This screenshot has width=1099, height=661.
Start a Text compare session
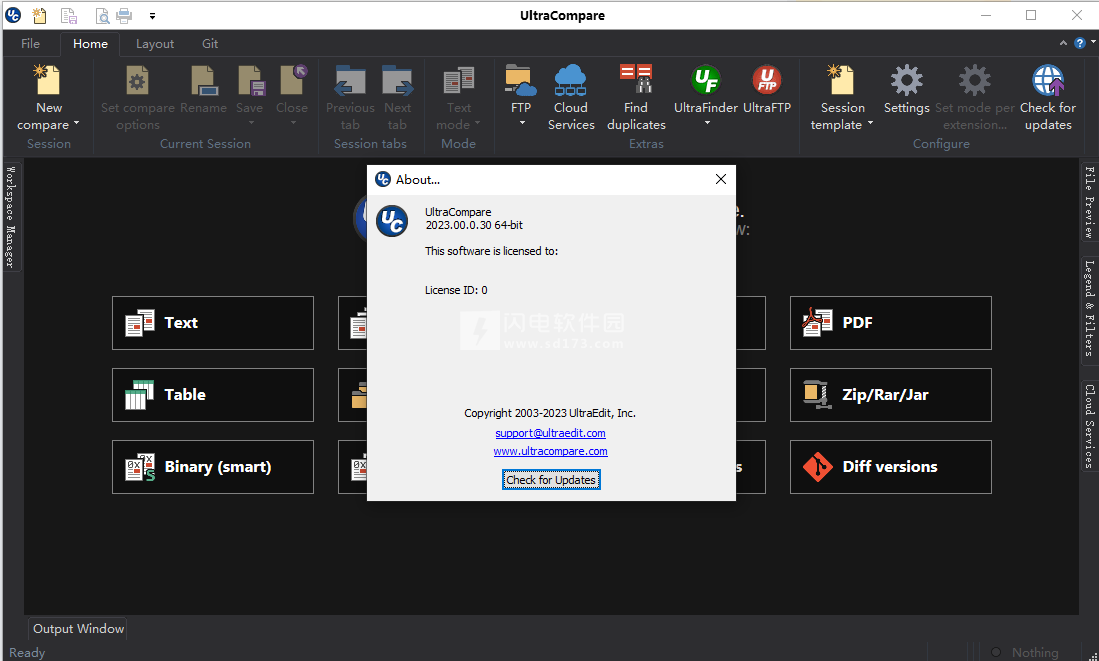point(213,323)
